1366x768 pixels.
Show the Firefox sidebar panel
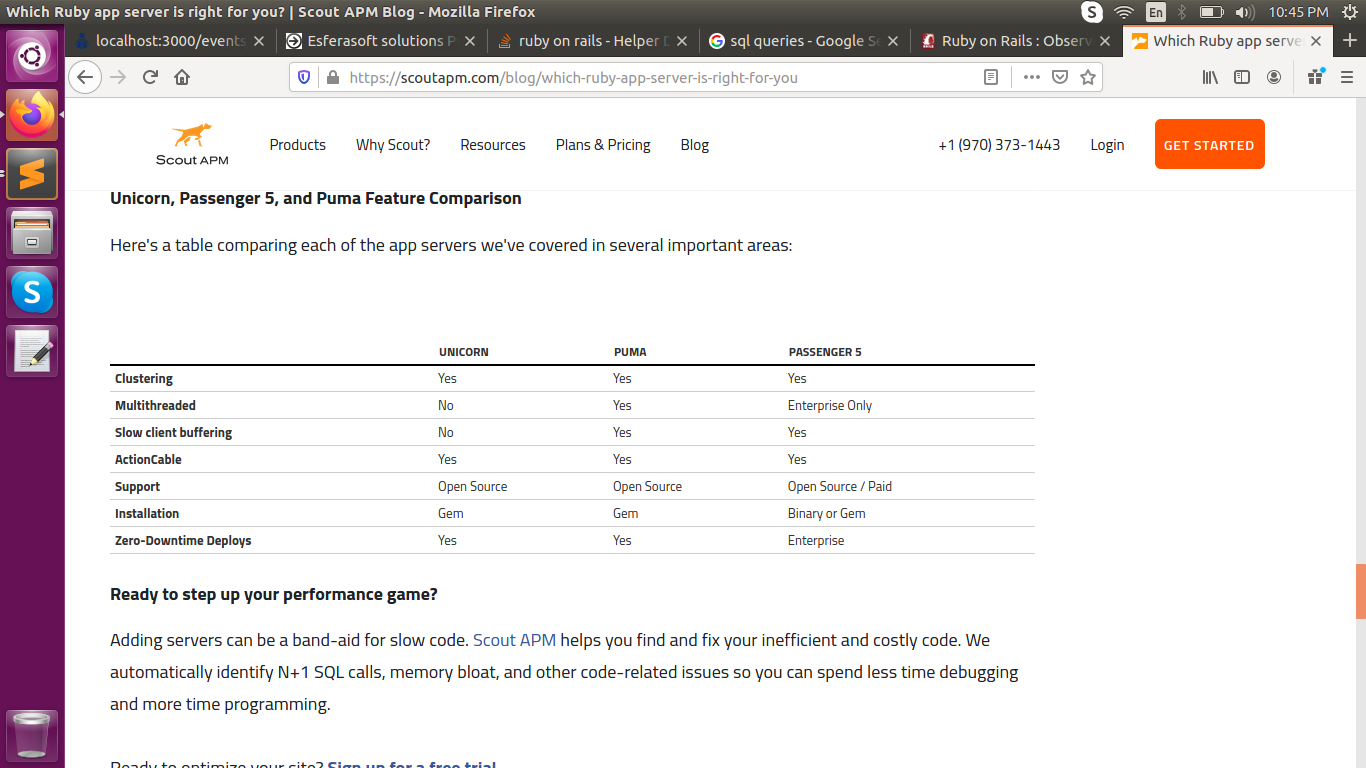pyautogui.click(x=1242, y=77)
